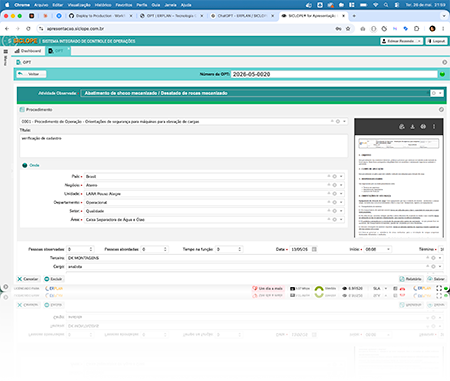
Task: Adjust the Tempo na função stepper
Action: [x=240, y=249]
